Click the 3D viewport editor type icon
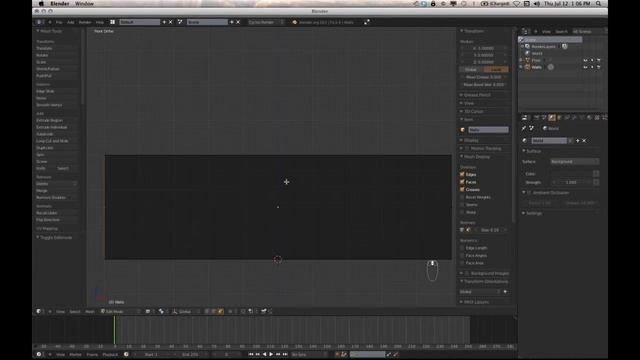 (x=39, y=311)
